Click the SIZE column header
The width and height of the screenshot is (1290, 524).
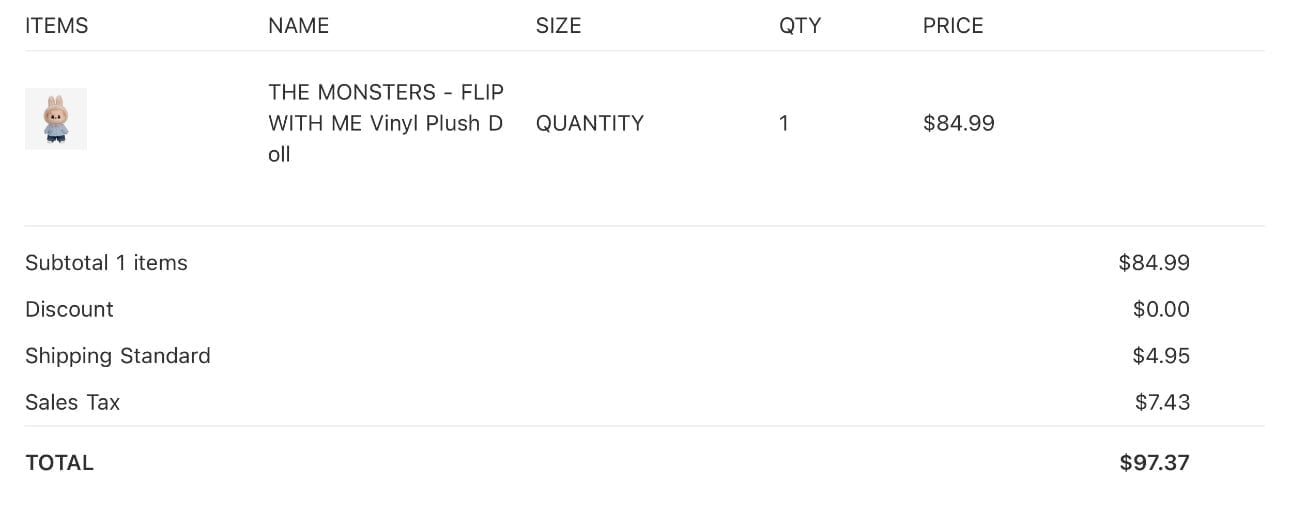(558, 26)
